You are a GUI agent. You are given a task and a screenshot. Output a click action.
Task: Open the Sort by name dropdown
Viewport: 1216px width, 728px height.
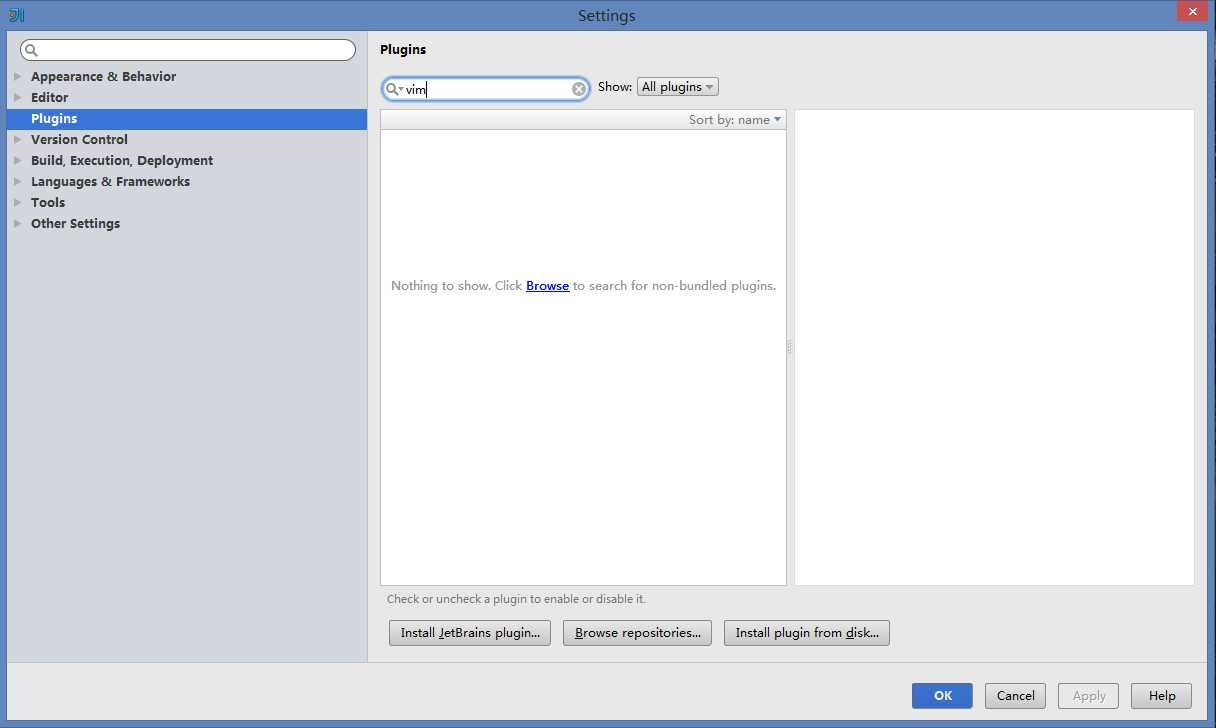(735, 120)
